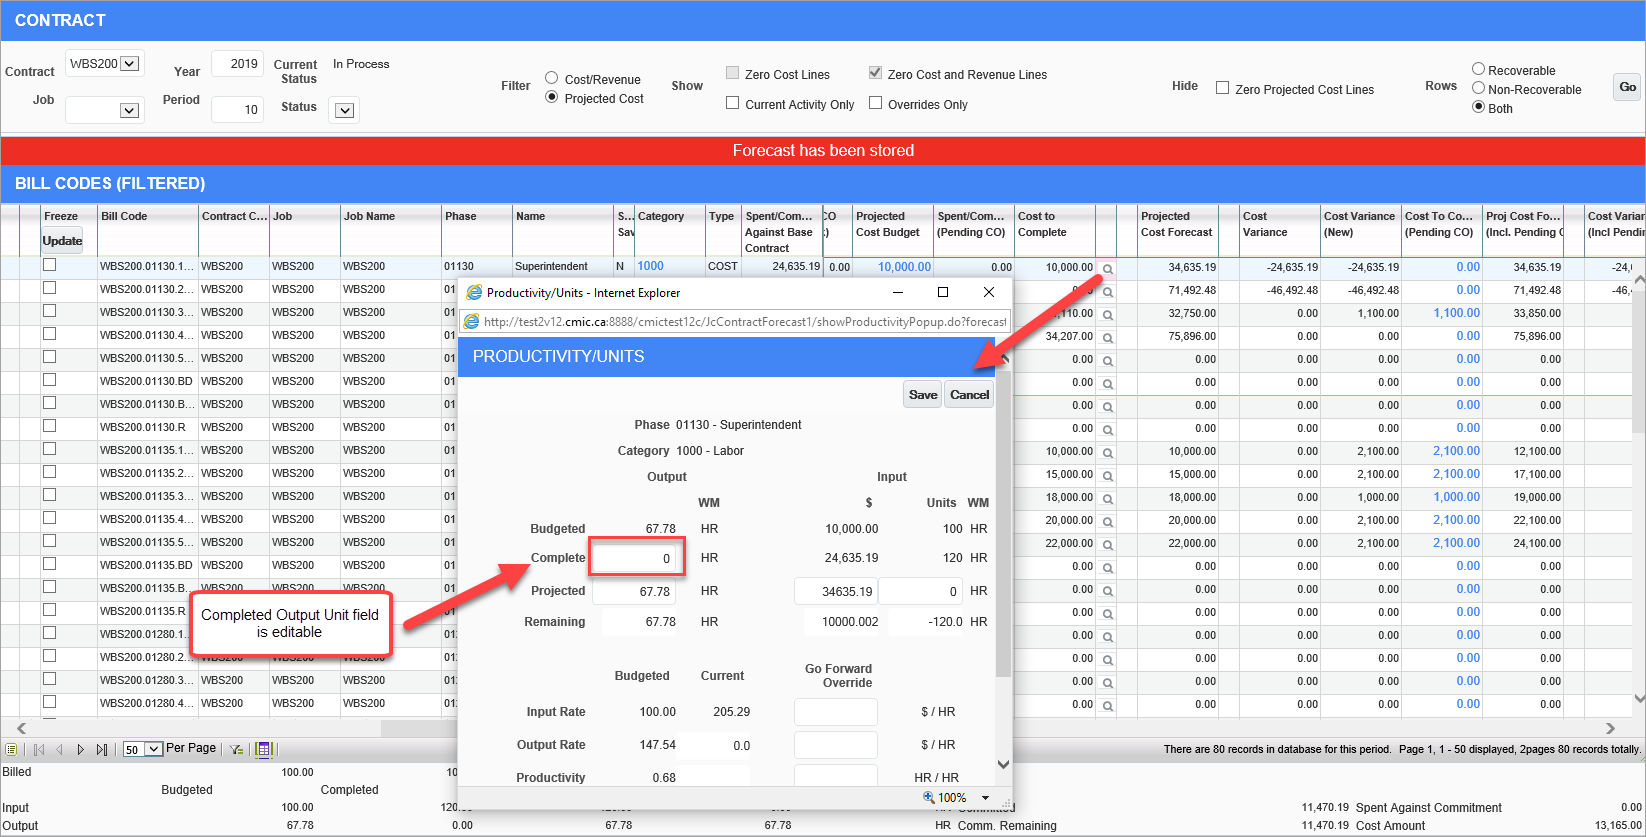Go to previous page of records

[59, 749]
